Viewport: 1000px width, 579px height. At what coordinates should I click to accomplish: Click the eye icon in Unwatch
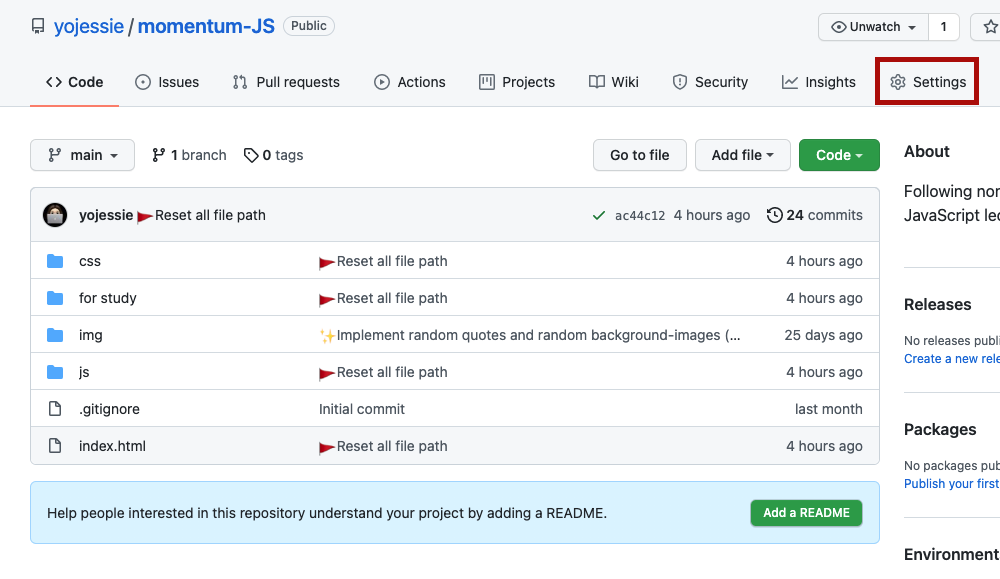[x=839, y=27]
